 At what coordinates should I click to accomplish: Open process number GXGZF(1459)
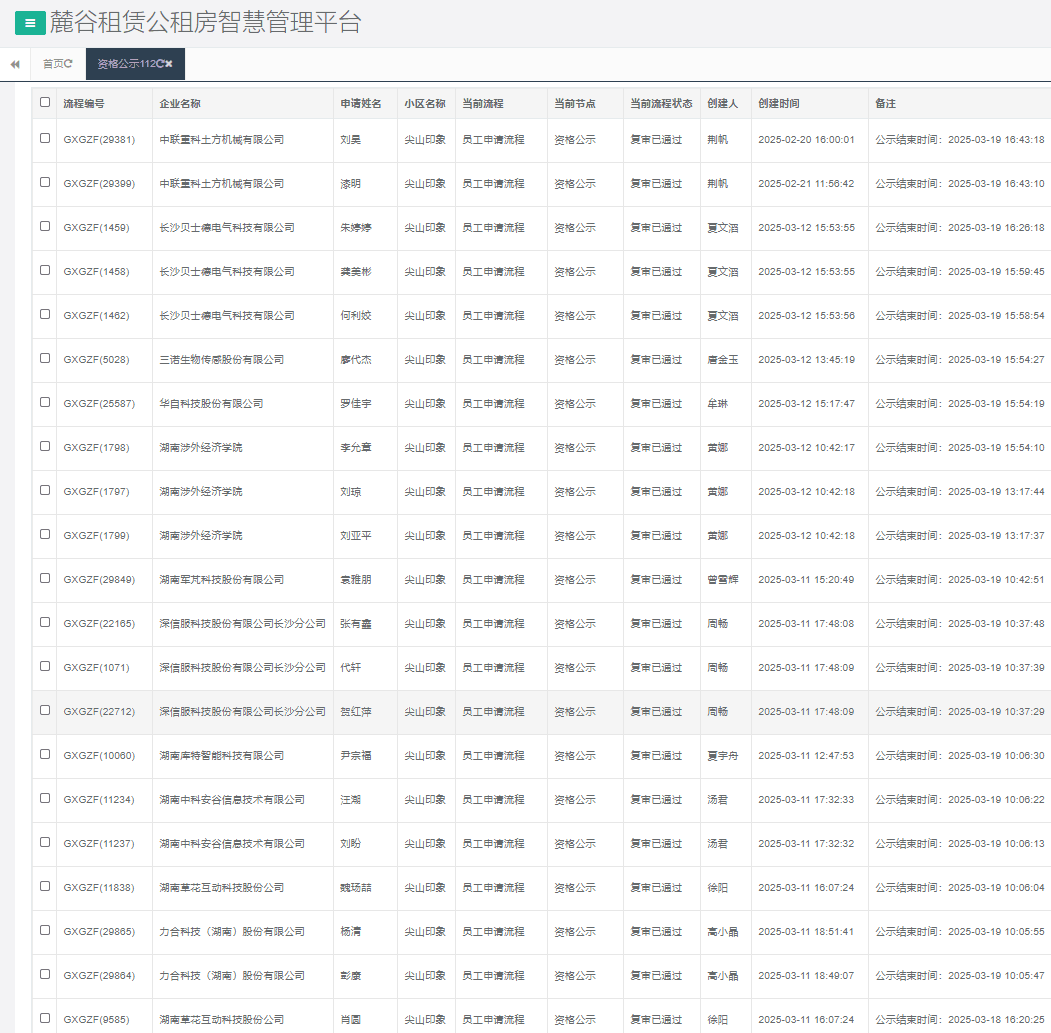pos(96,228)
